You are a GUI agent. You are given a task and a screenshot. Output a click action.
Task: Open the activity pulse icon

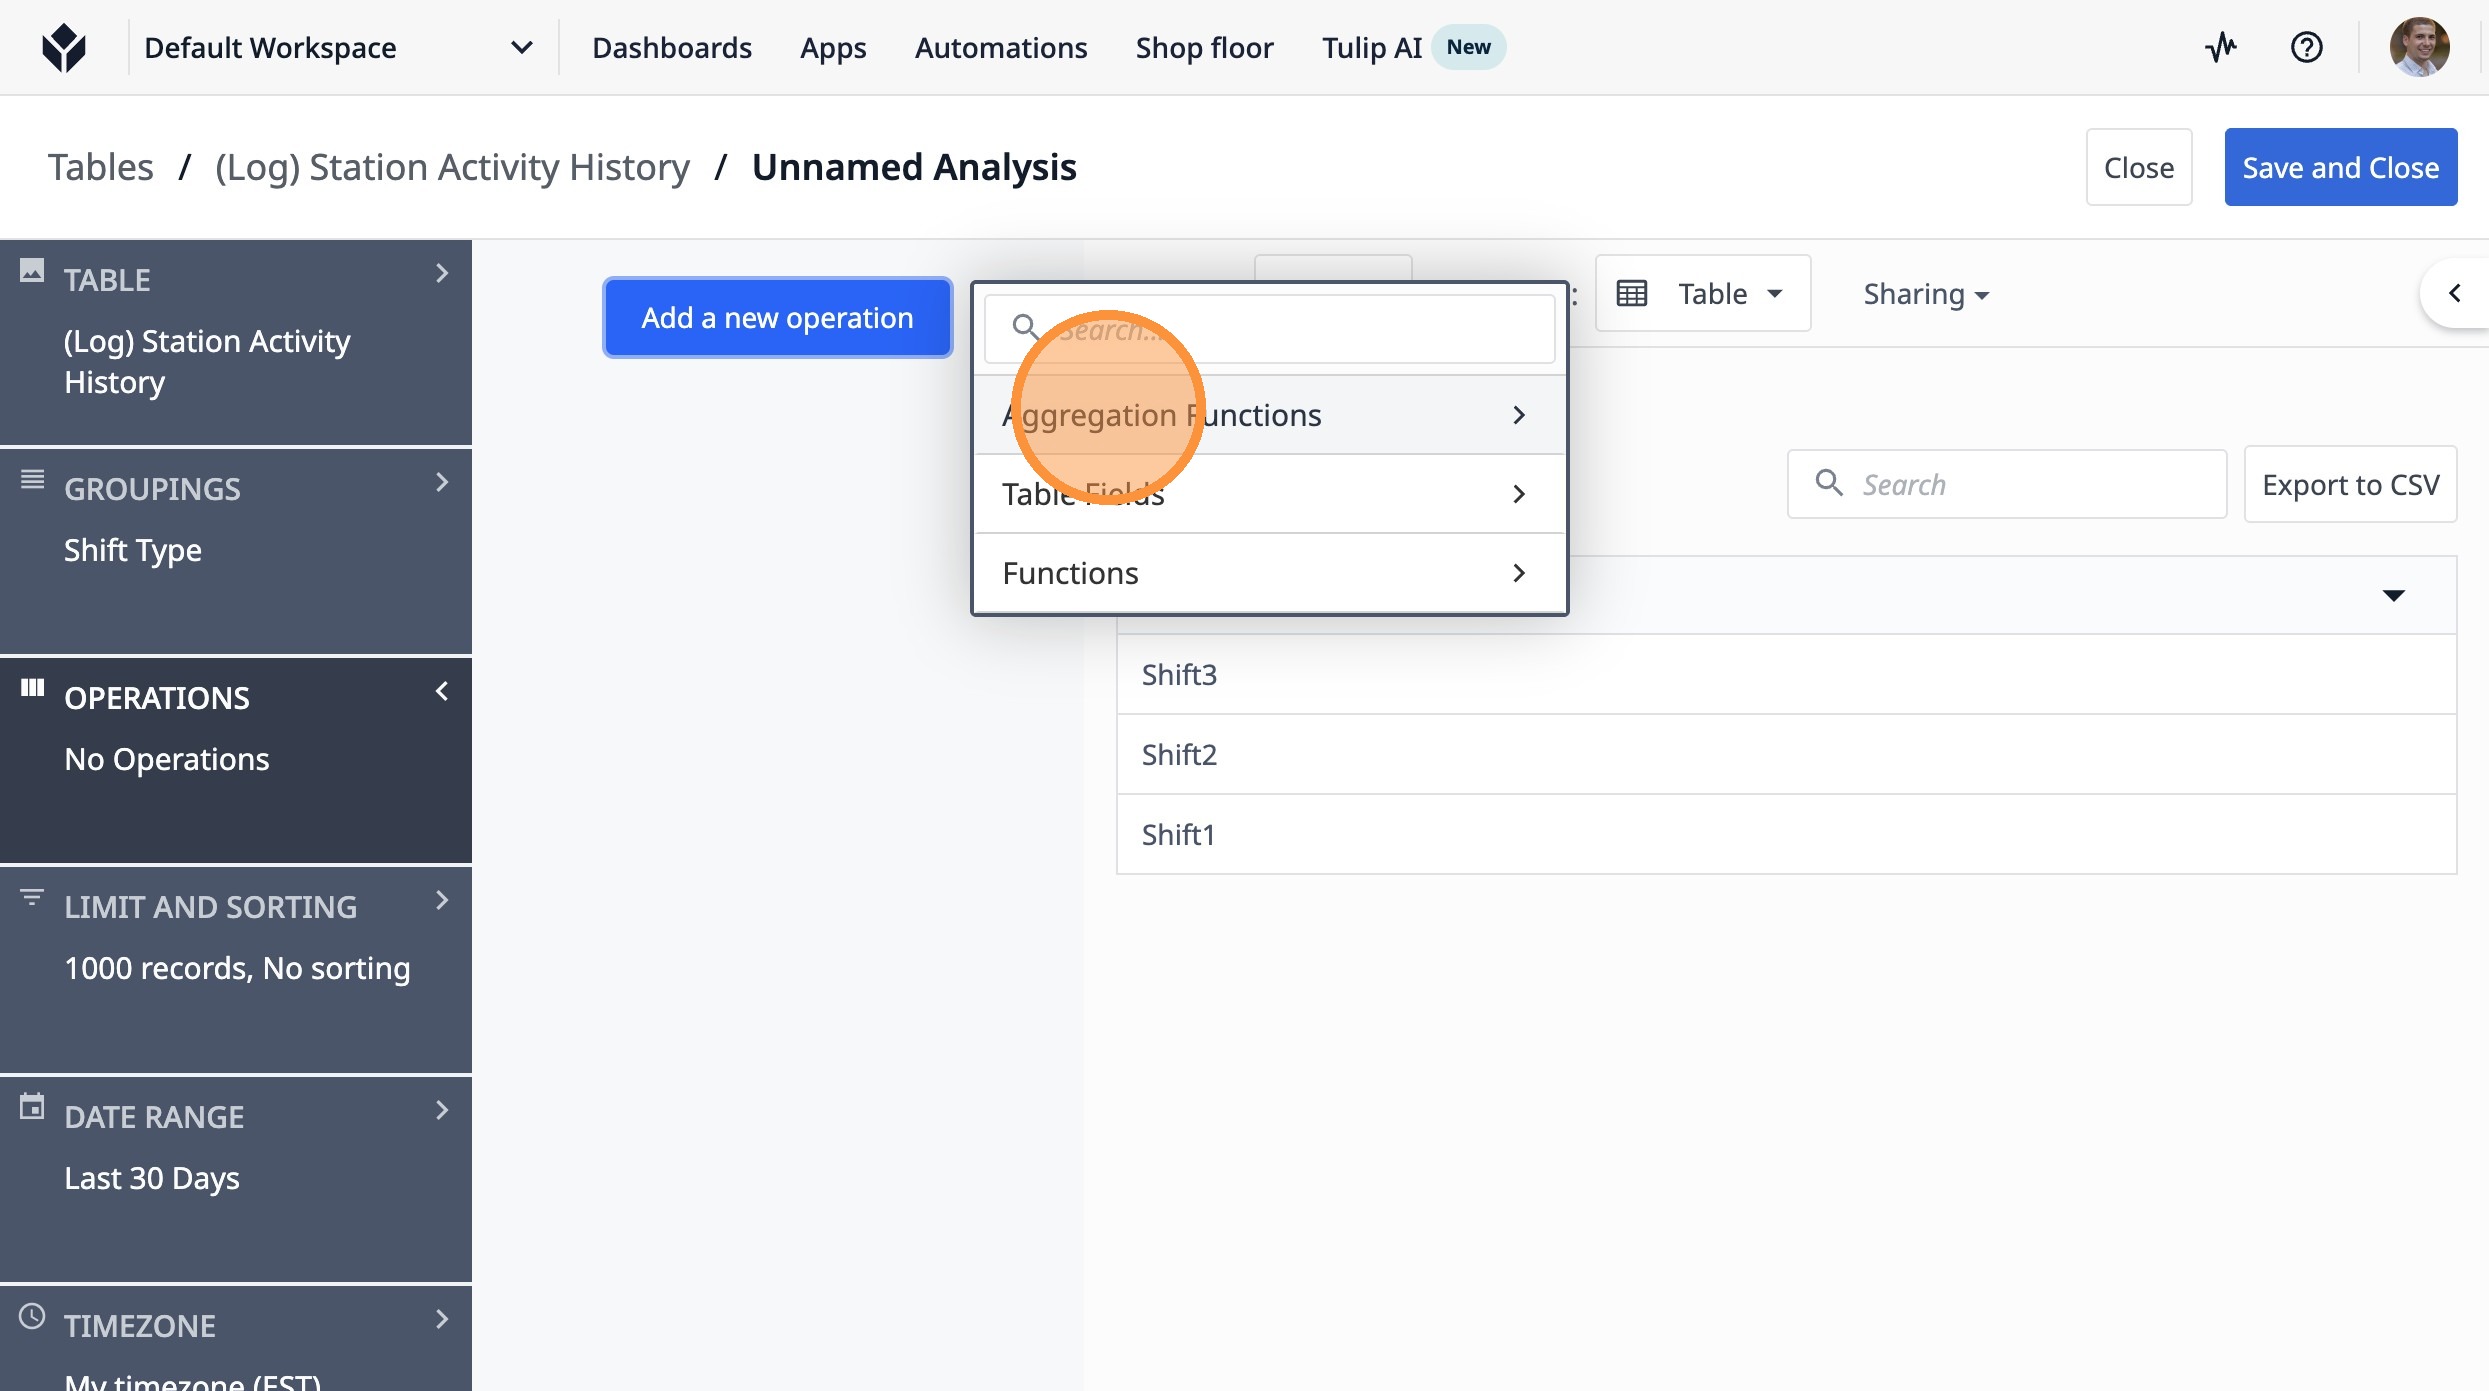coord(2220,47)
